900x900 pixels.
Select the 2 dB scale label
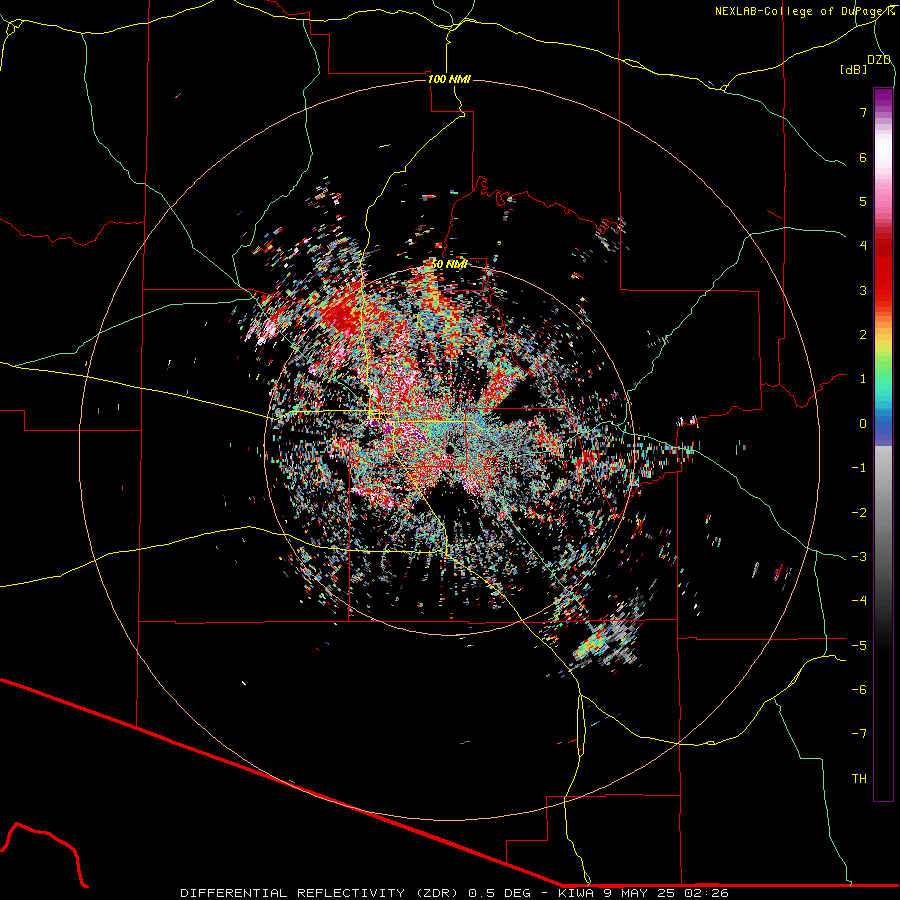[863, 335]
